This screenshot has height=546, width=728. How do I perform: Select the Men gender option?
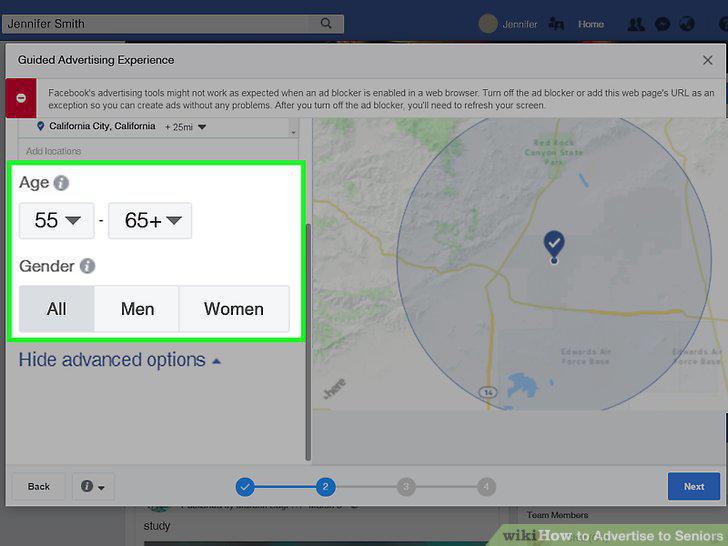(x=137, y=309)
